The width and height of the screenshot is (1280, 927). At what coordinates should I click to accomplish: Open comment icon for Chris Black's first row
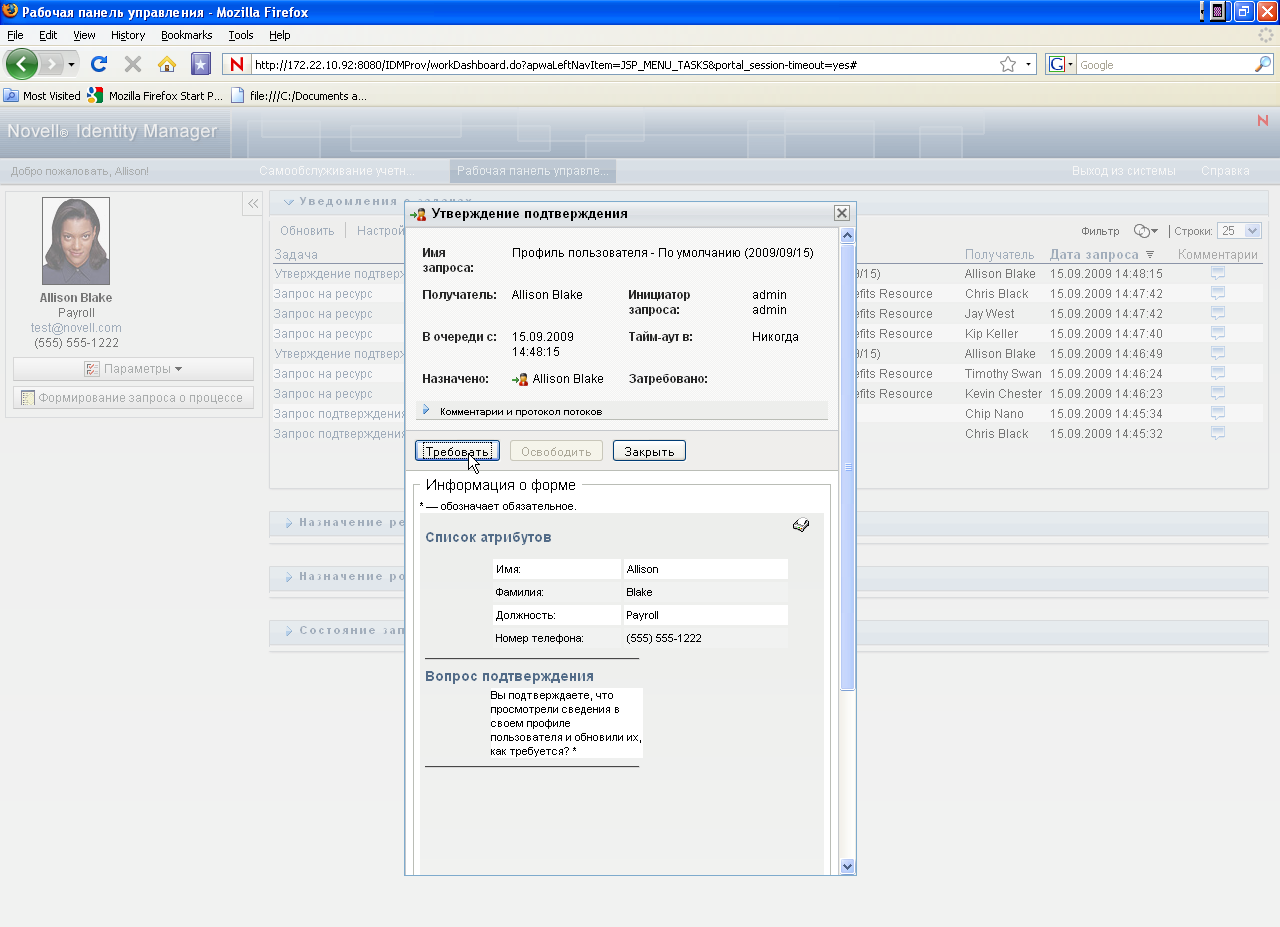pyautogui.click(x=1217, y=293)
